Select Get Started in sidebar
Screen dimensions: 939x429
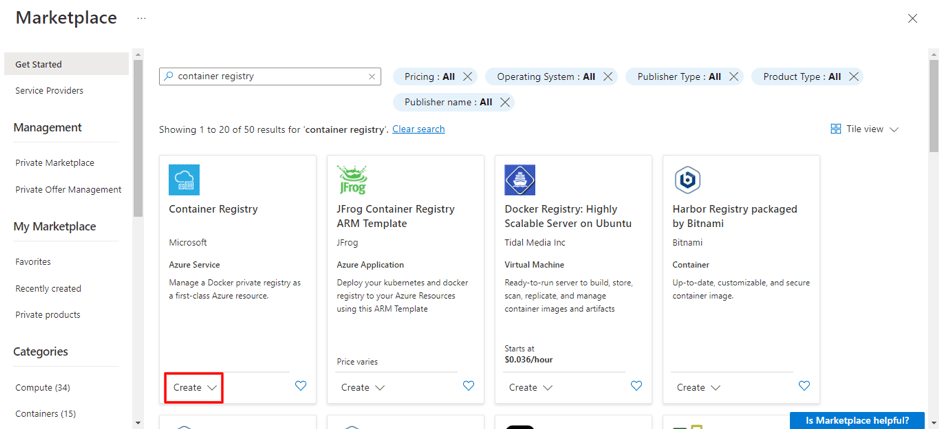[66, 64]
